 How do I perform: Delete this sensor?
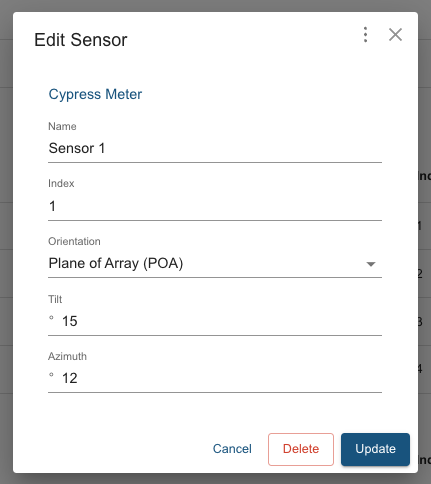pyautogui.click(x=301, y=449)
